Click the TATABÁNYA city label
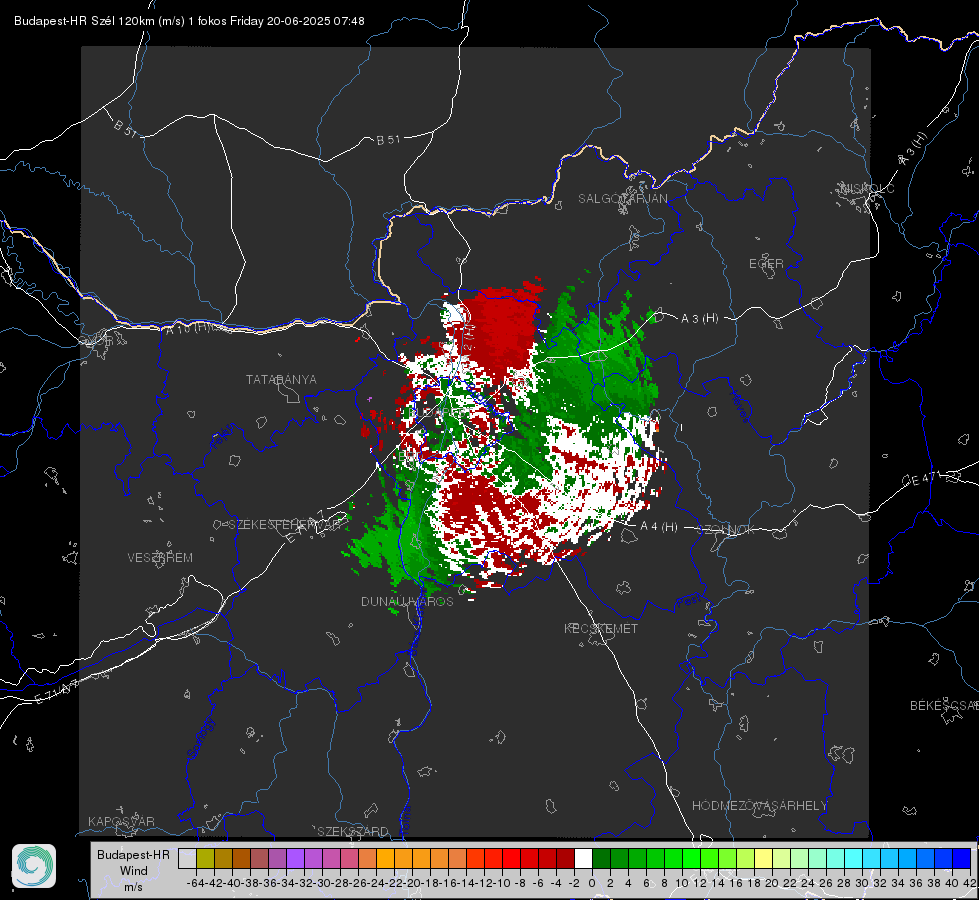Screen dimensions: 979x900 (281, 380)
